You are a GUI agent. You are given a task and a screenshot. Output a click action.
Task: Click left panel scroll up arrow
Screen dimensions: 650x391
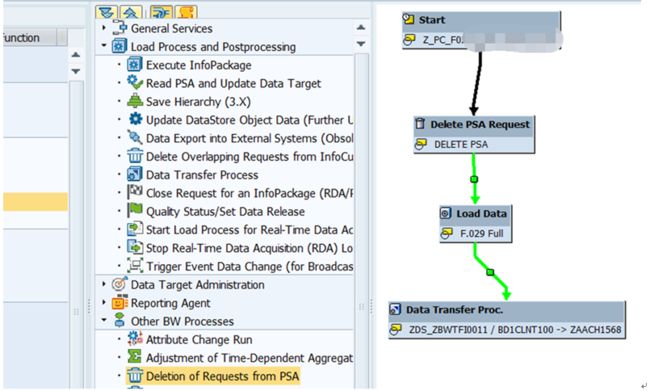click(75, 55)
